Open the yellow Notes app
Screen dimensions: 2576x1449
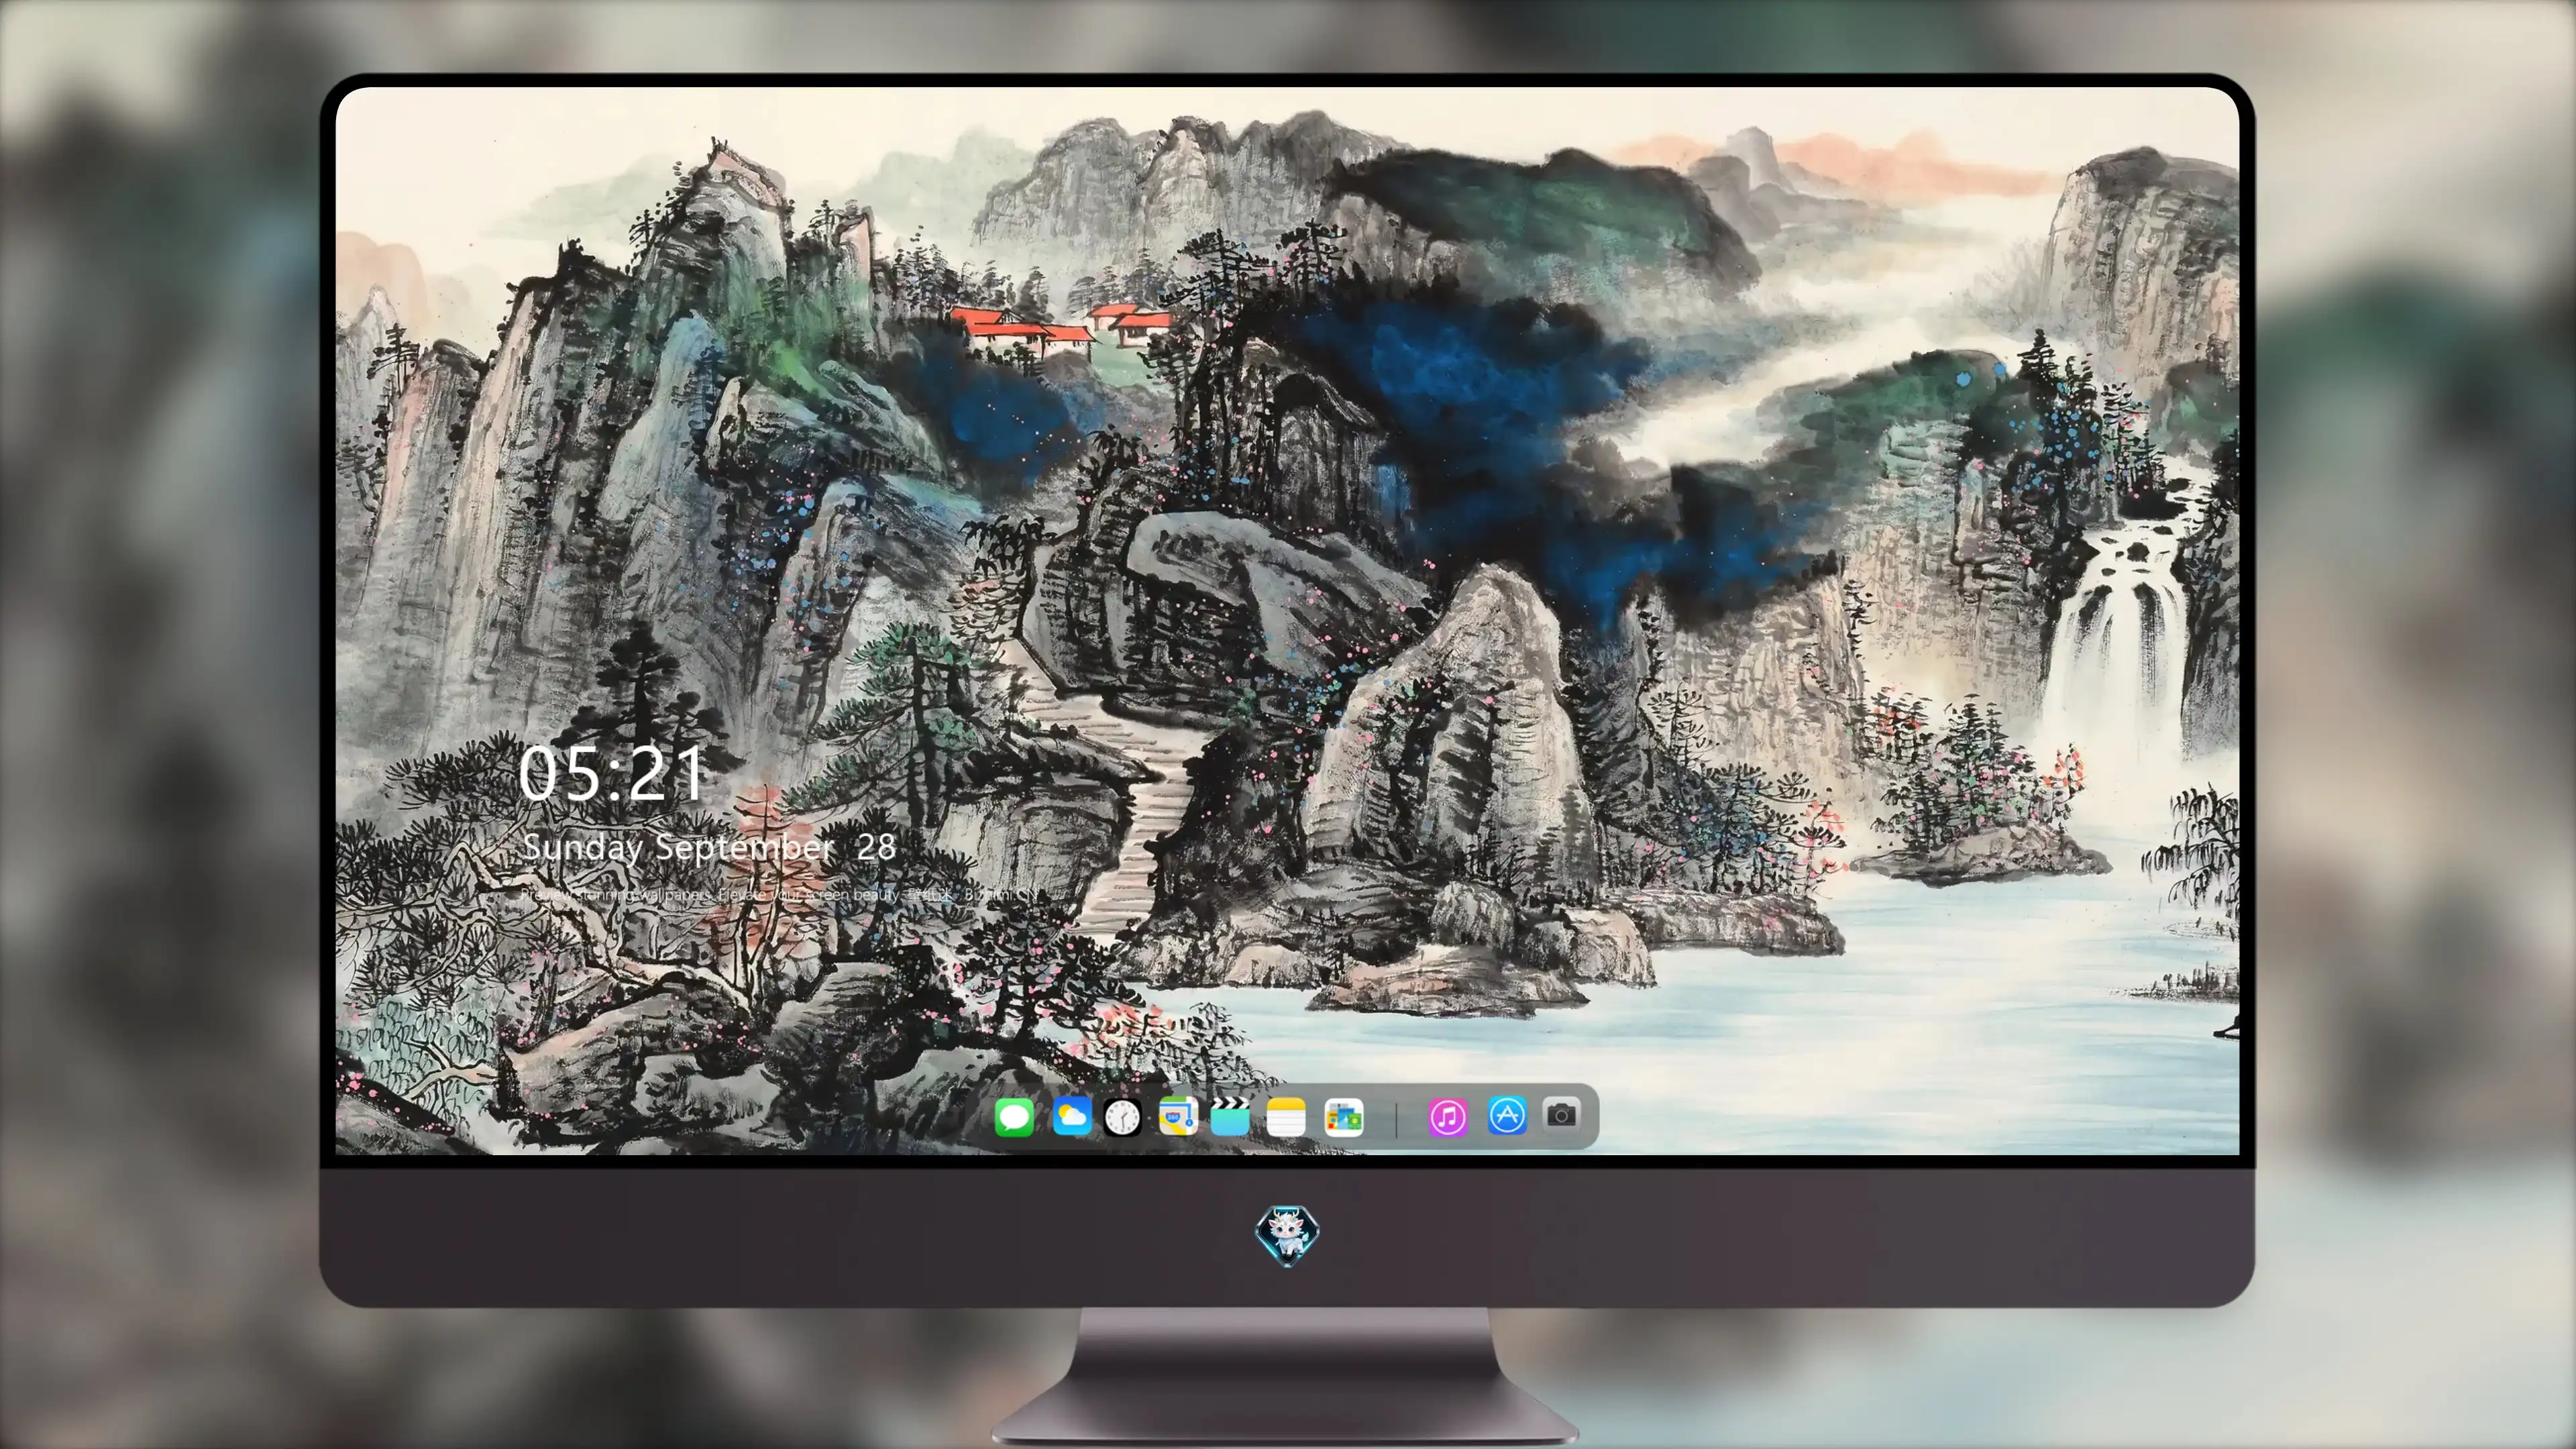(x=1286, y=1117)
